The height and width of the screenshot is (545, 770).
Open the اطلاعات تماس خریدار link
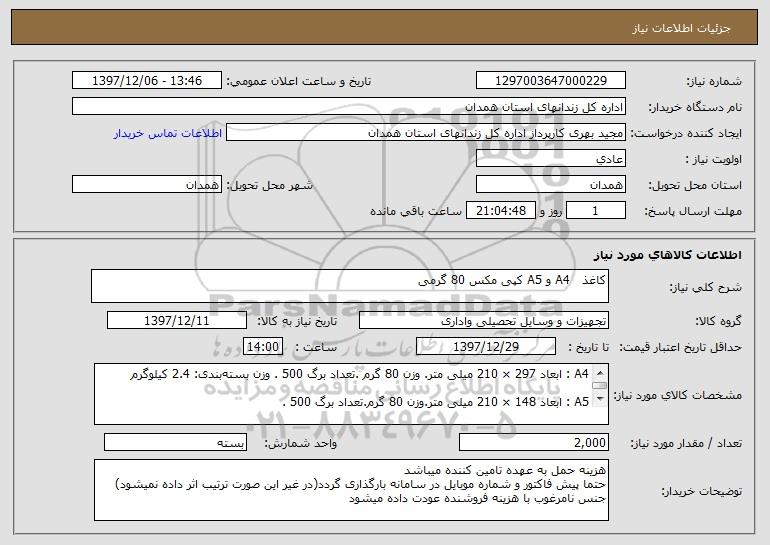[x=168, y=133]
